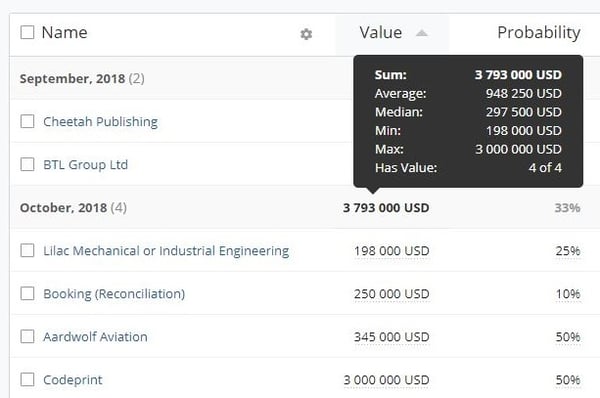This screenshot has height=398, width=600.
Task: Click the October 33% probability summary
Action: coord(567,208)
